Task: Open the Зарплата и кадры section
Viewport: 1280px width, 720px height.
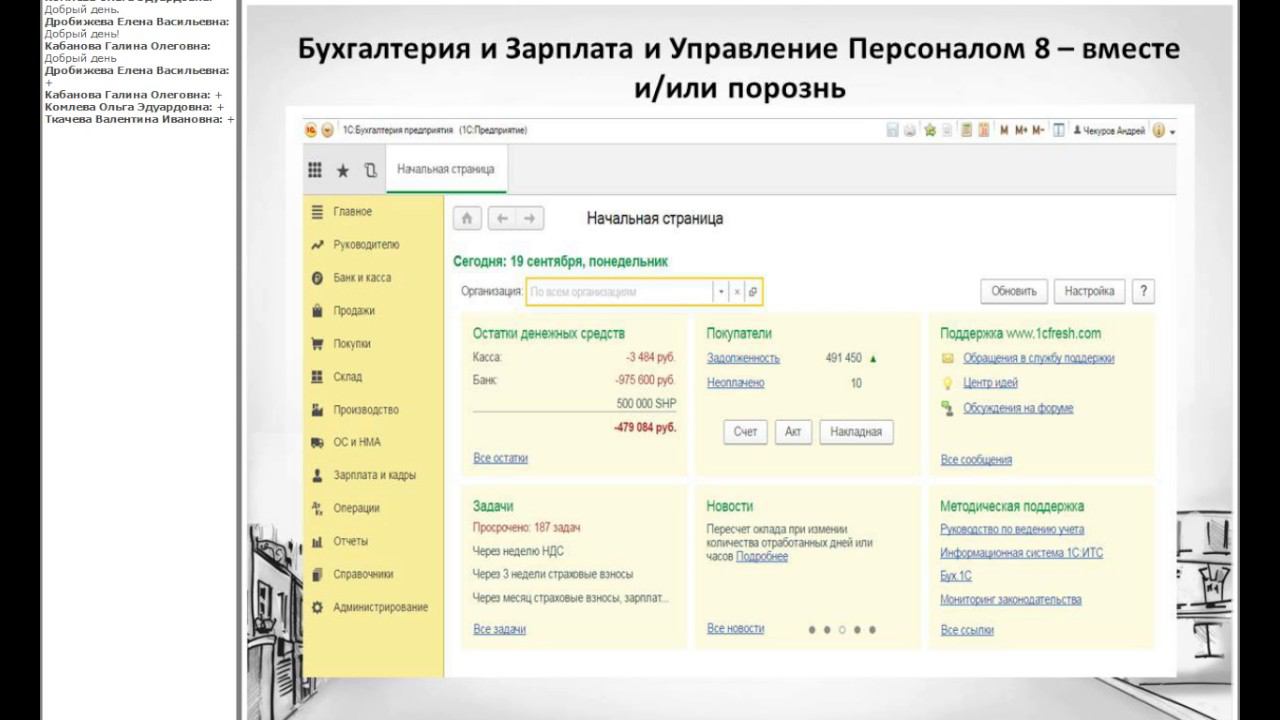Action: pyautogui.click(x=373, y=476)
